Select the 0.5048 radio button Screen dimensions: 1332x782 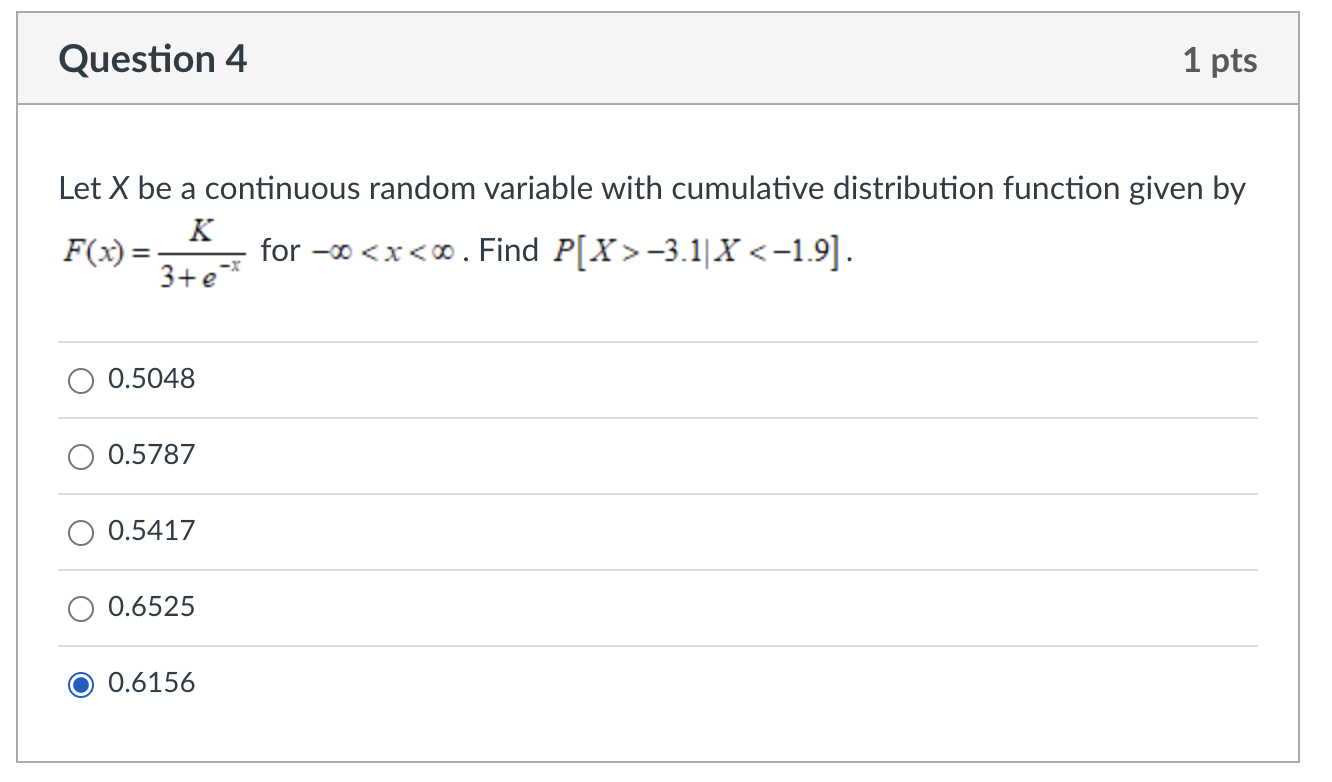81,380
